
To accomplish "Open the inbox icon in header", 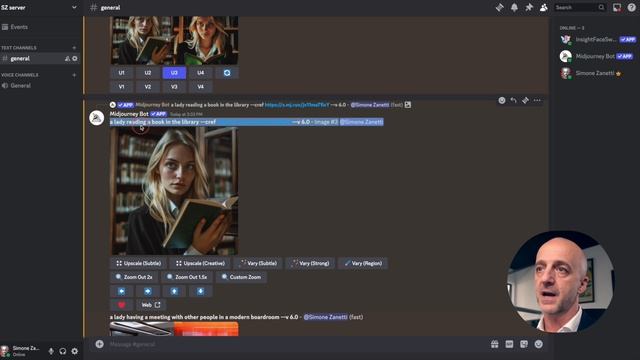I will click(617, 7).
